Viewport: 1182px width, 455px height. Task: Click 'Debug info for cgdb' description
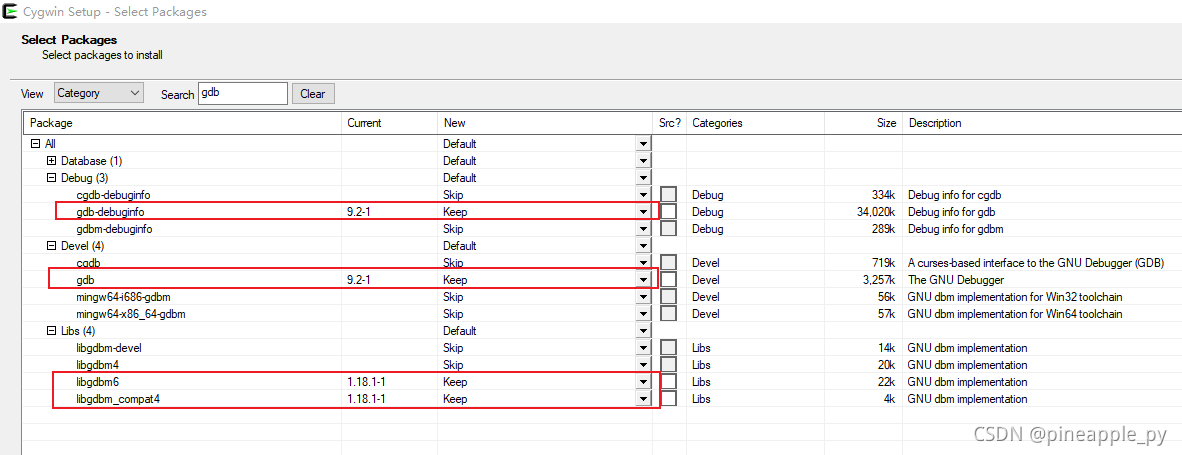(x=955, y=194)
